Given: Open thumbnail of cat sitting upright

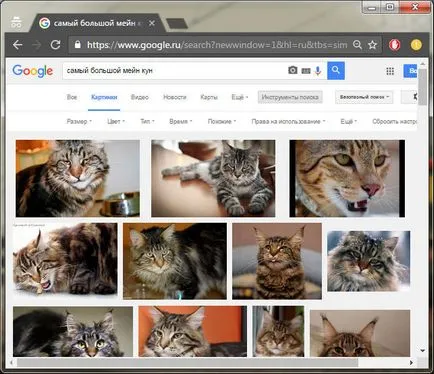Looking at the screenshot, I should [x=277, y=261].
